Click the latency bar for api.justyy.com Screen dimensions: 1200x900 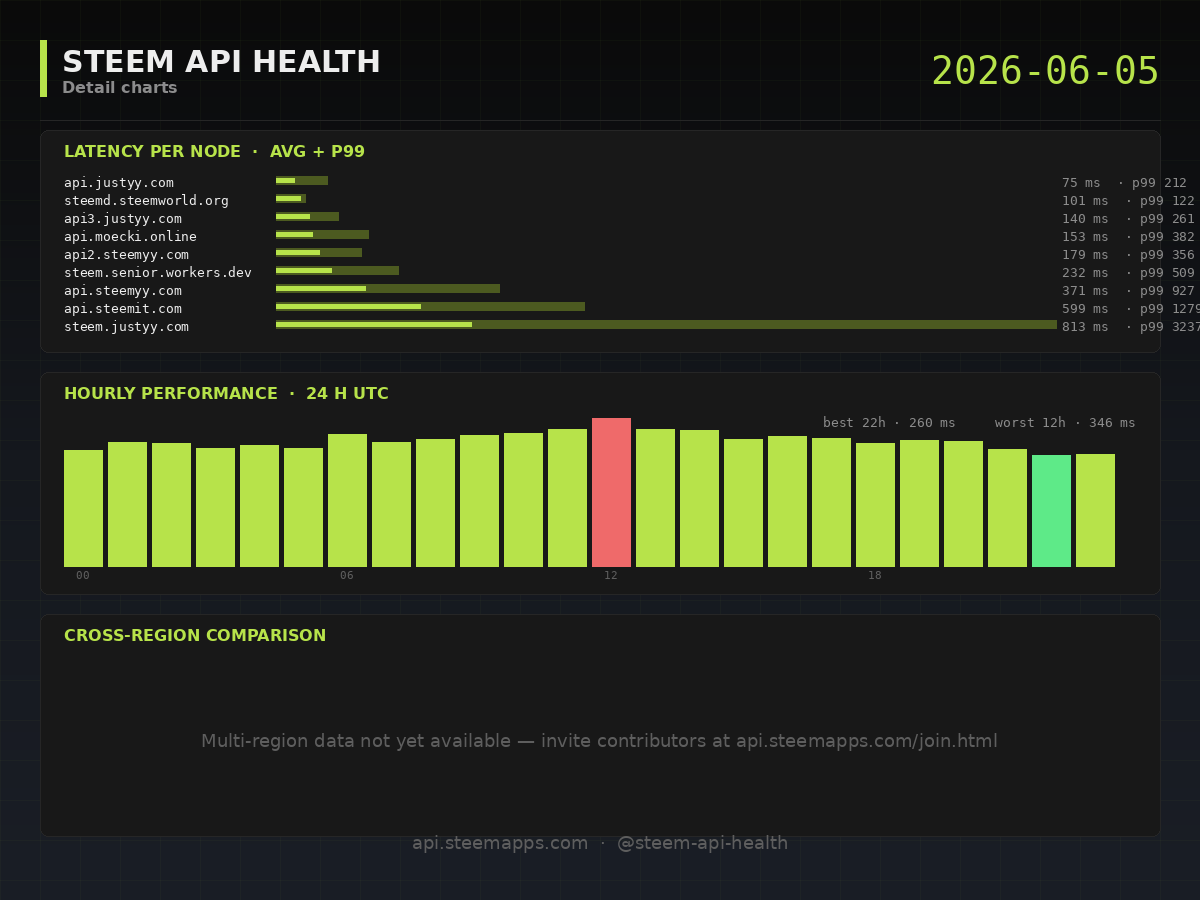point(302,181)
